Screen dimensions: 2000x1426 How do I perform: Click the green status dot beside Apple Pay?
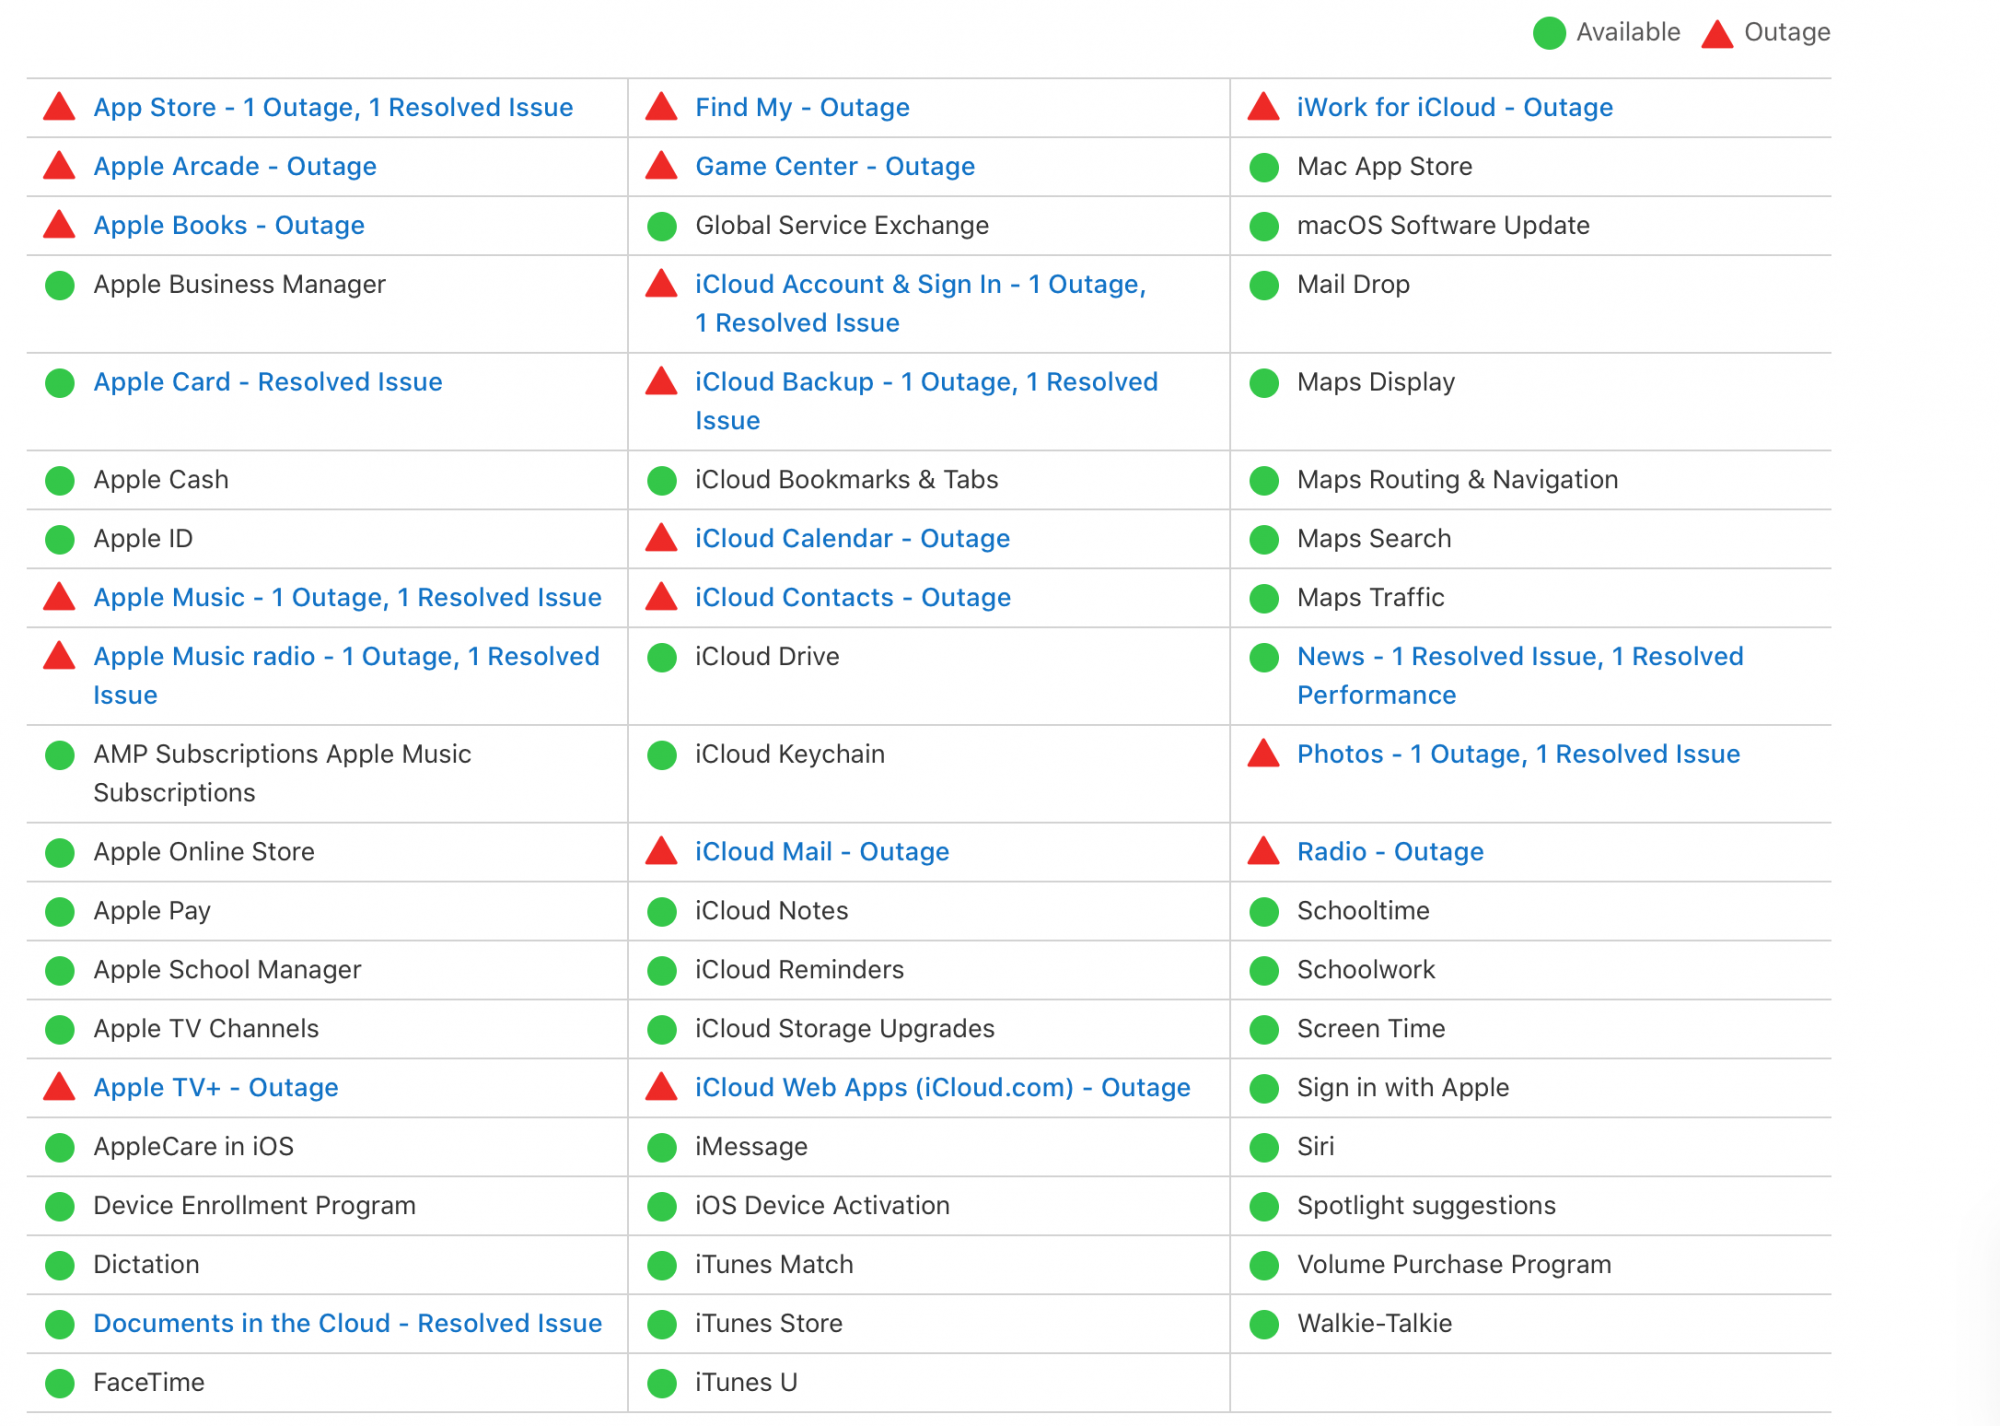point(60,911)
